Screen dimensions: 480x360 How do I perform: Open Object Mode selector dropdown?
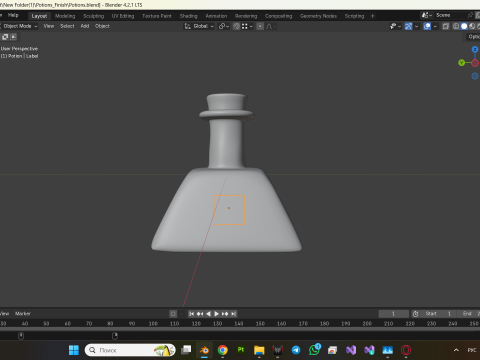[x=19, y=26]
